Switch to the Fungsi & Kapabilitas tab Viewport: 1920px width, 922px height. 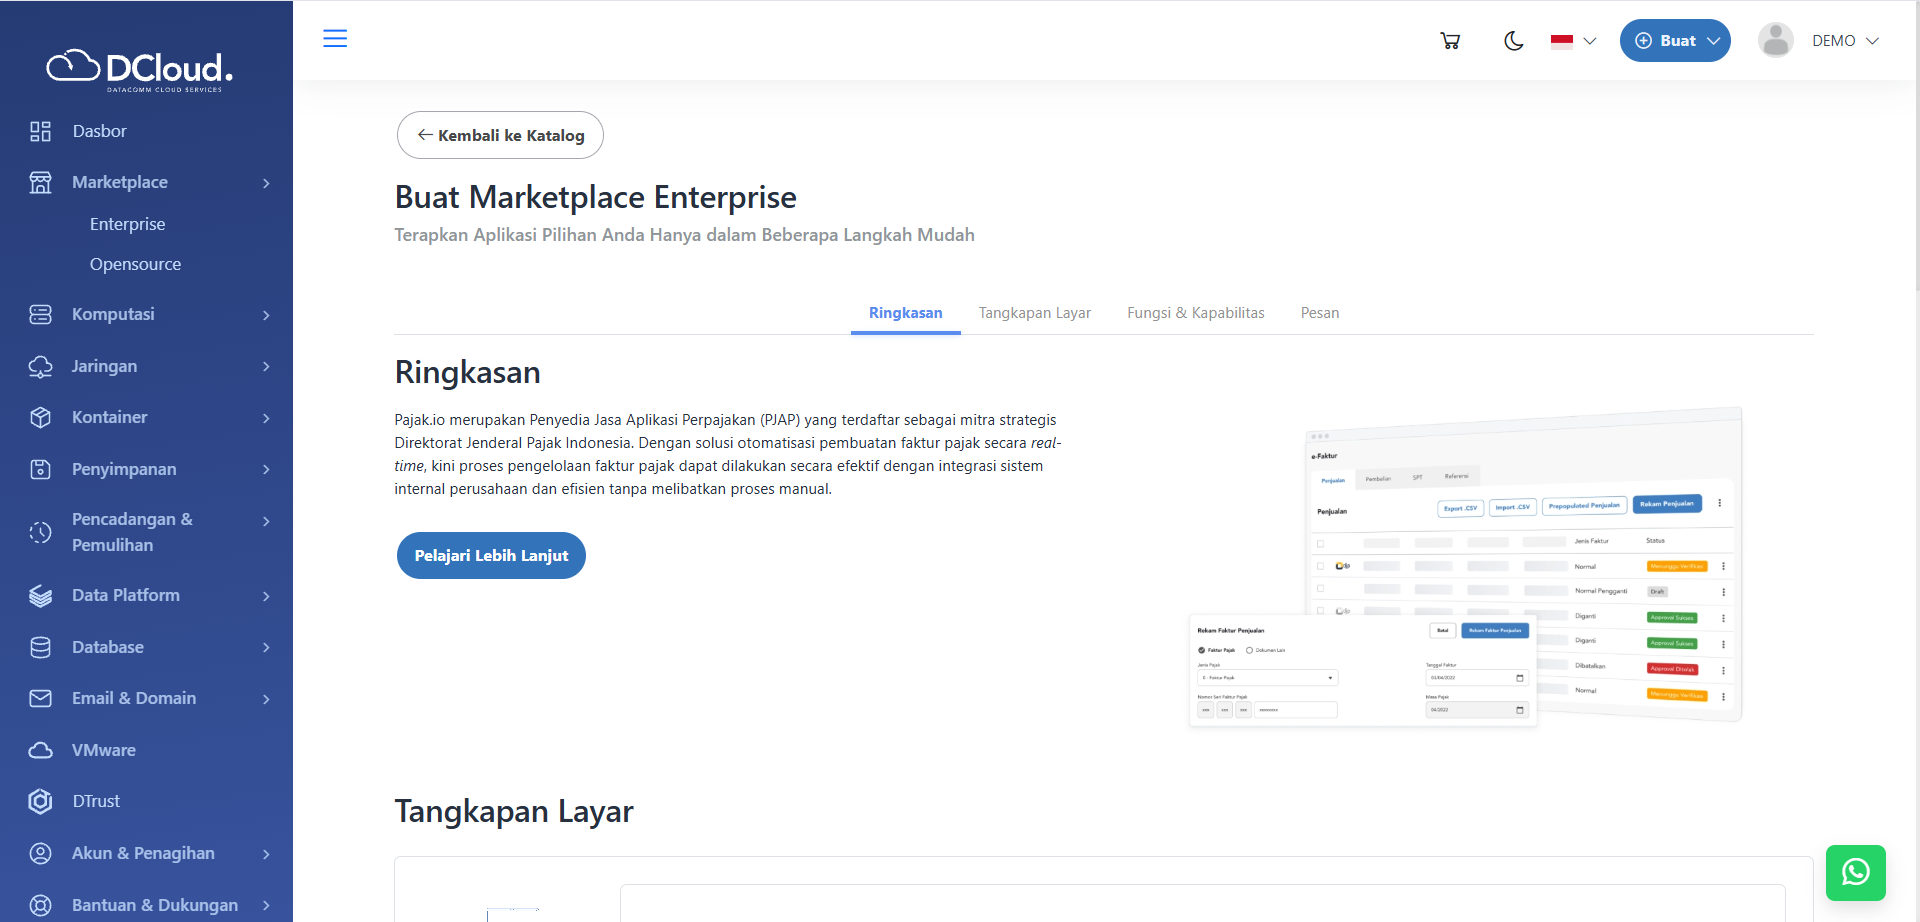pyautogui.click(x=1195, y=313)
